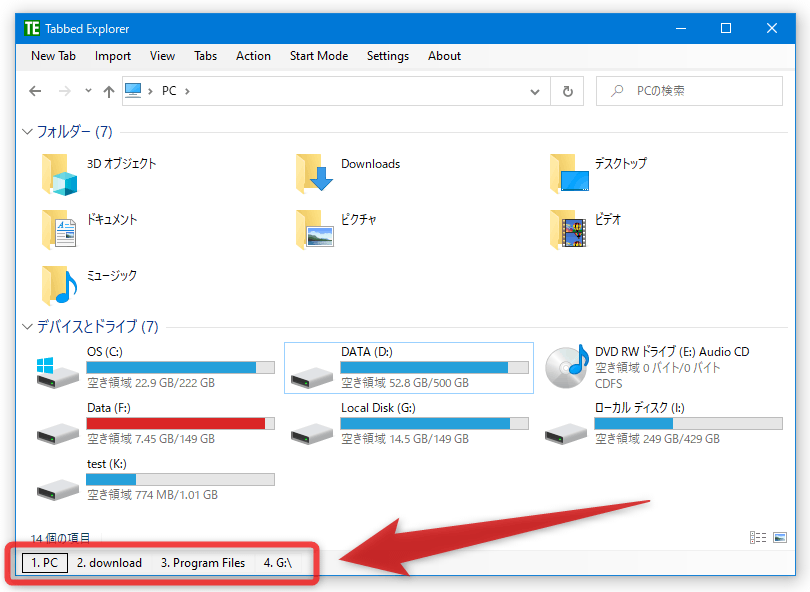This screenshot has width=810, height=592.
Task: Click the search magnifier icon
Action: (x=617, y=91)
